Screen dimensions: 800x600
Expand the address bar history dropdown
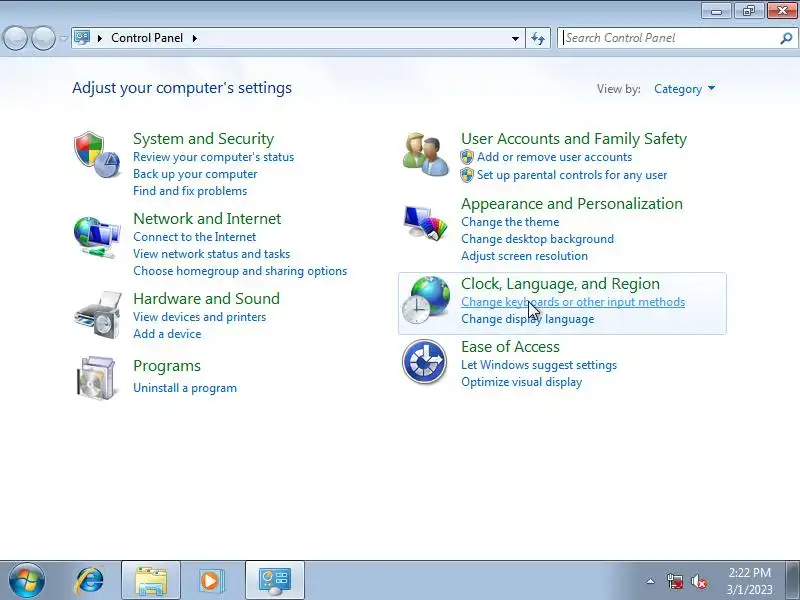click(515, 38)
